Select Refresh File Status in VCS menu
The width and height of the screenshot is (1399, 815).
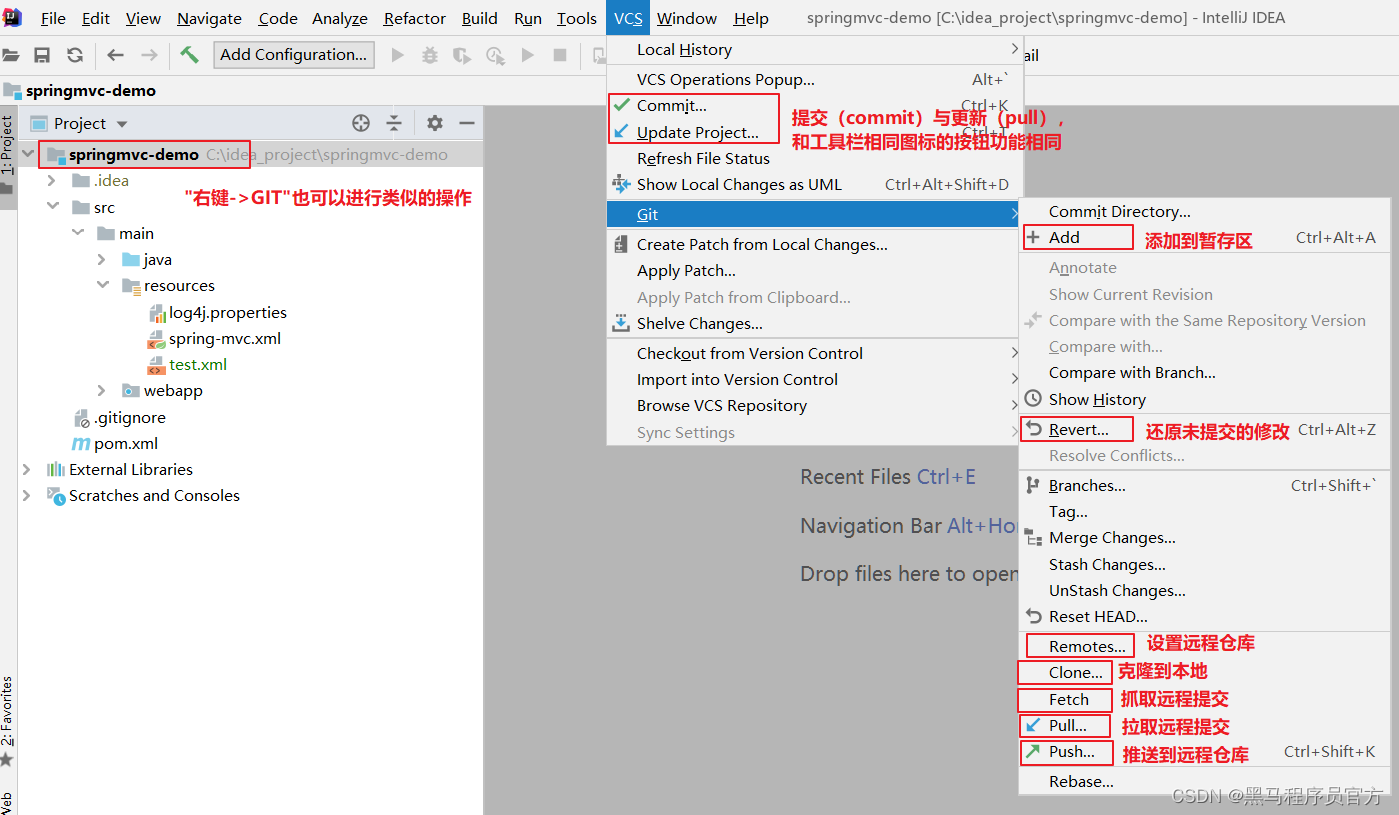(x=814, y=158)
